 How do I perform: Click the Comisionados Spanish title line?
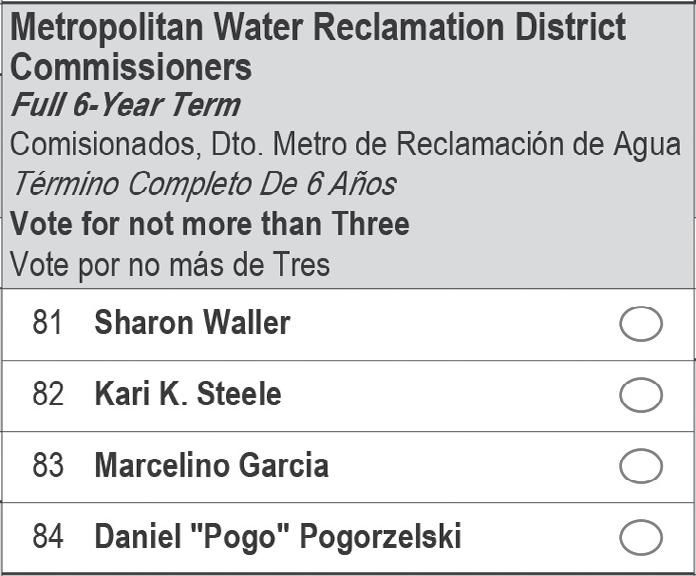click(x=345, y=145)
